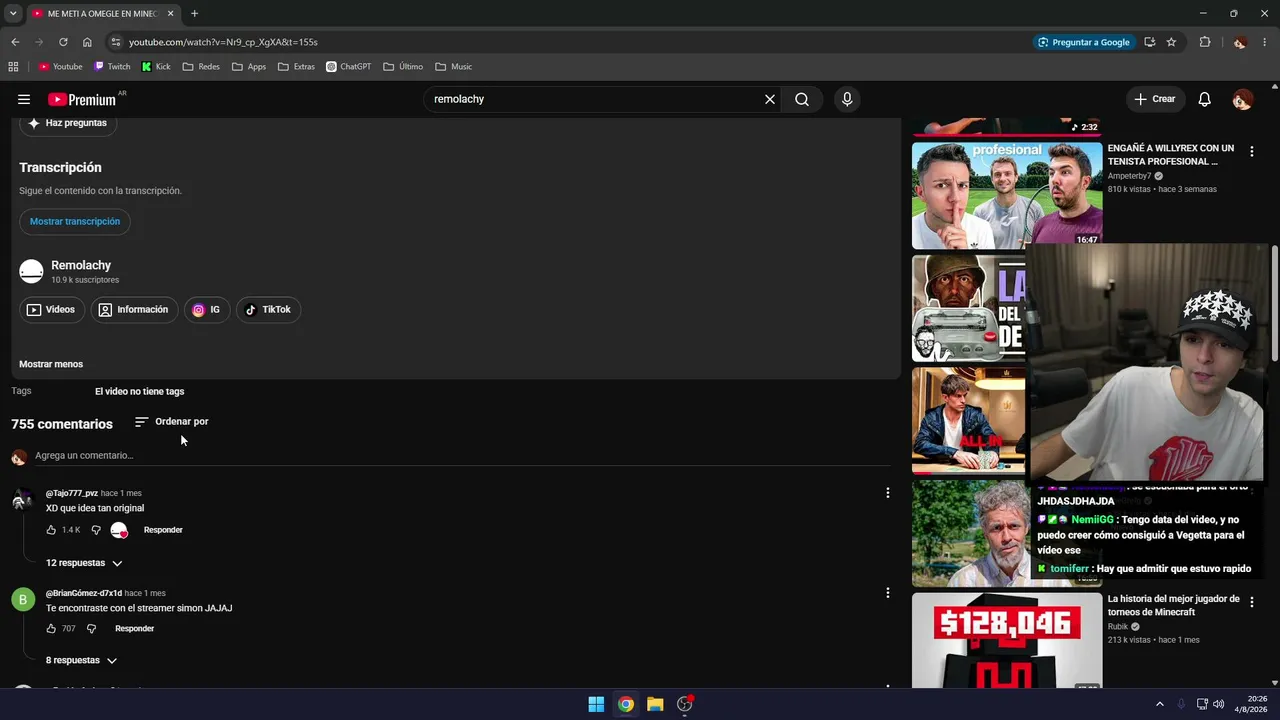The image size is (1280, 720).
Task: Like the Tajo777_pvz comment
Action: 51,530
